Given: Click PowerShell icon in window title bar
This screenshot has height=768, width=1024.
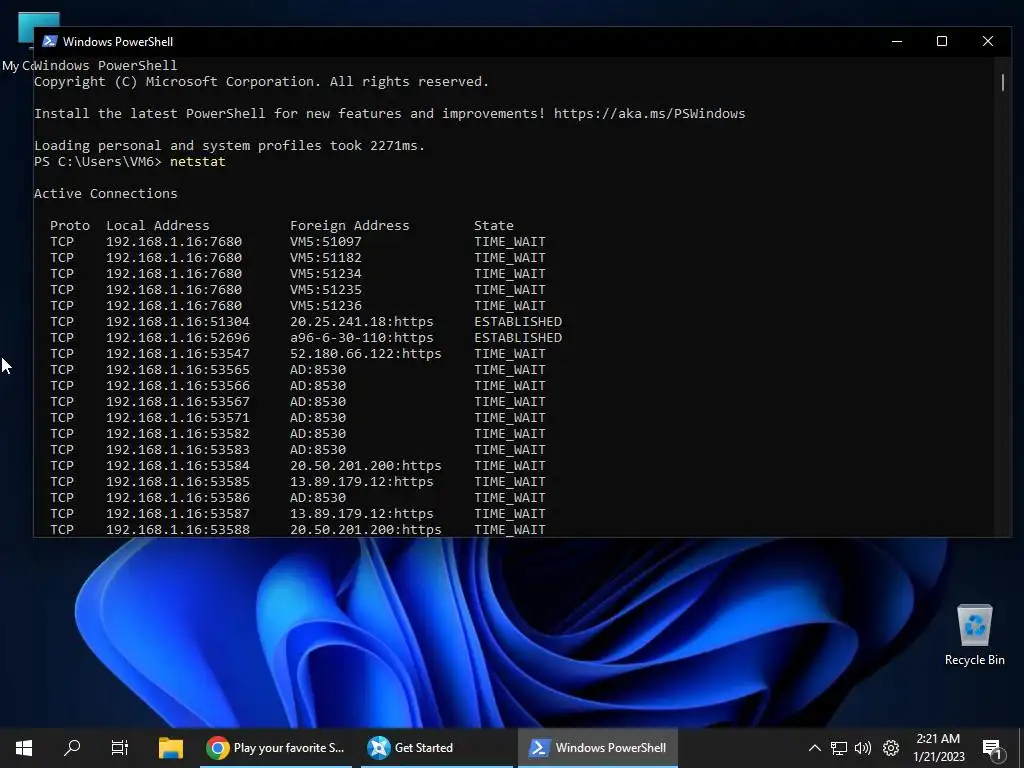Looking at the screenshot, I should [50, 41].
